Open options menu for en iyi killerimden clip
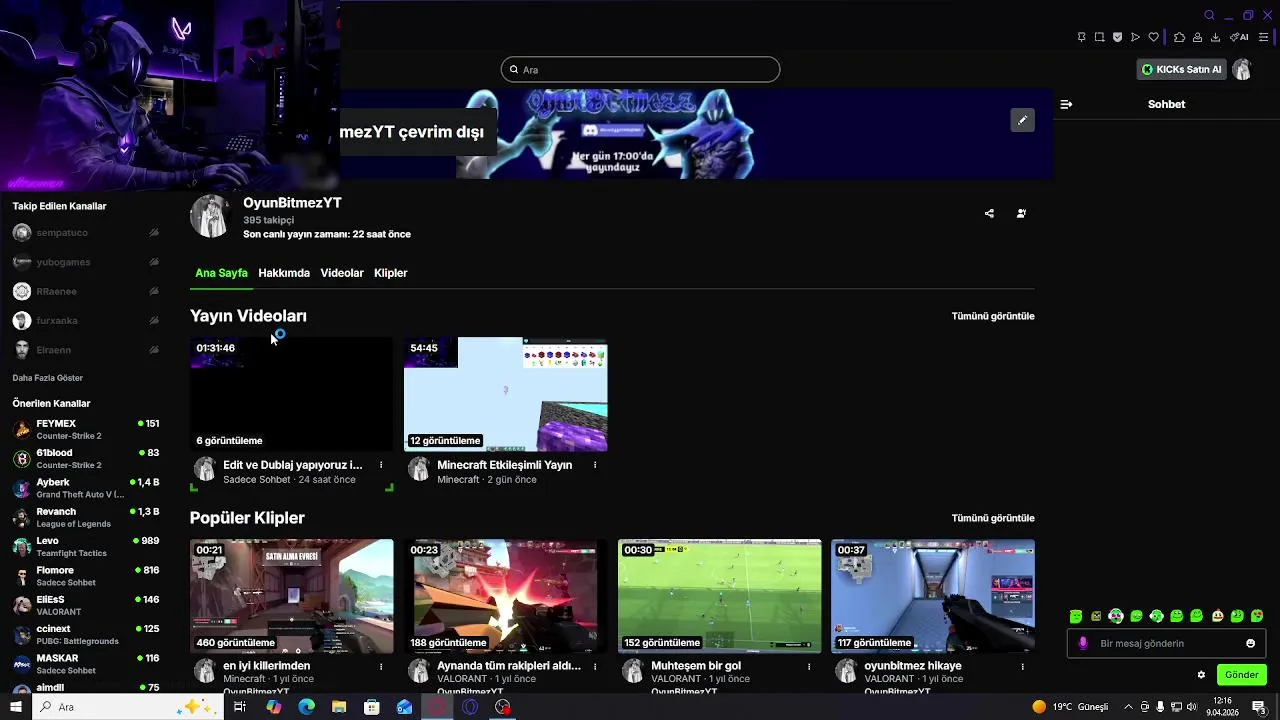Screen dimensions: 1280x720 (381, 666)
